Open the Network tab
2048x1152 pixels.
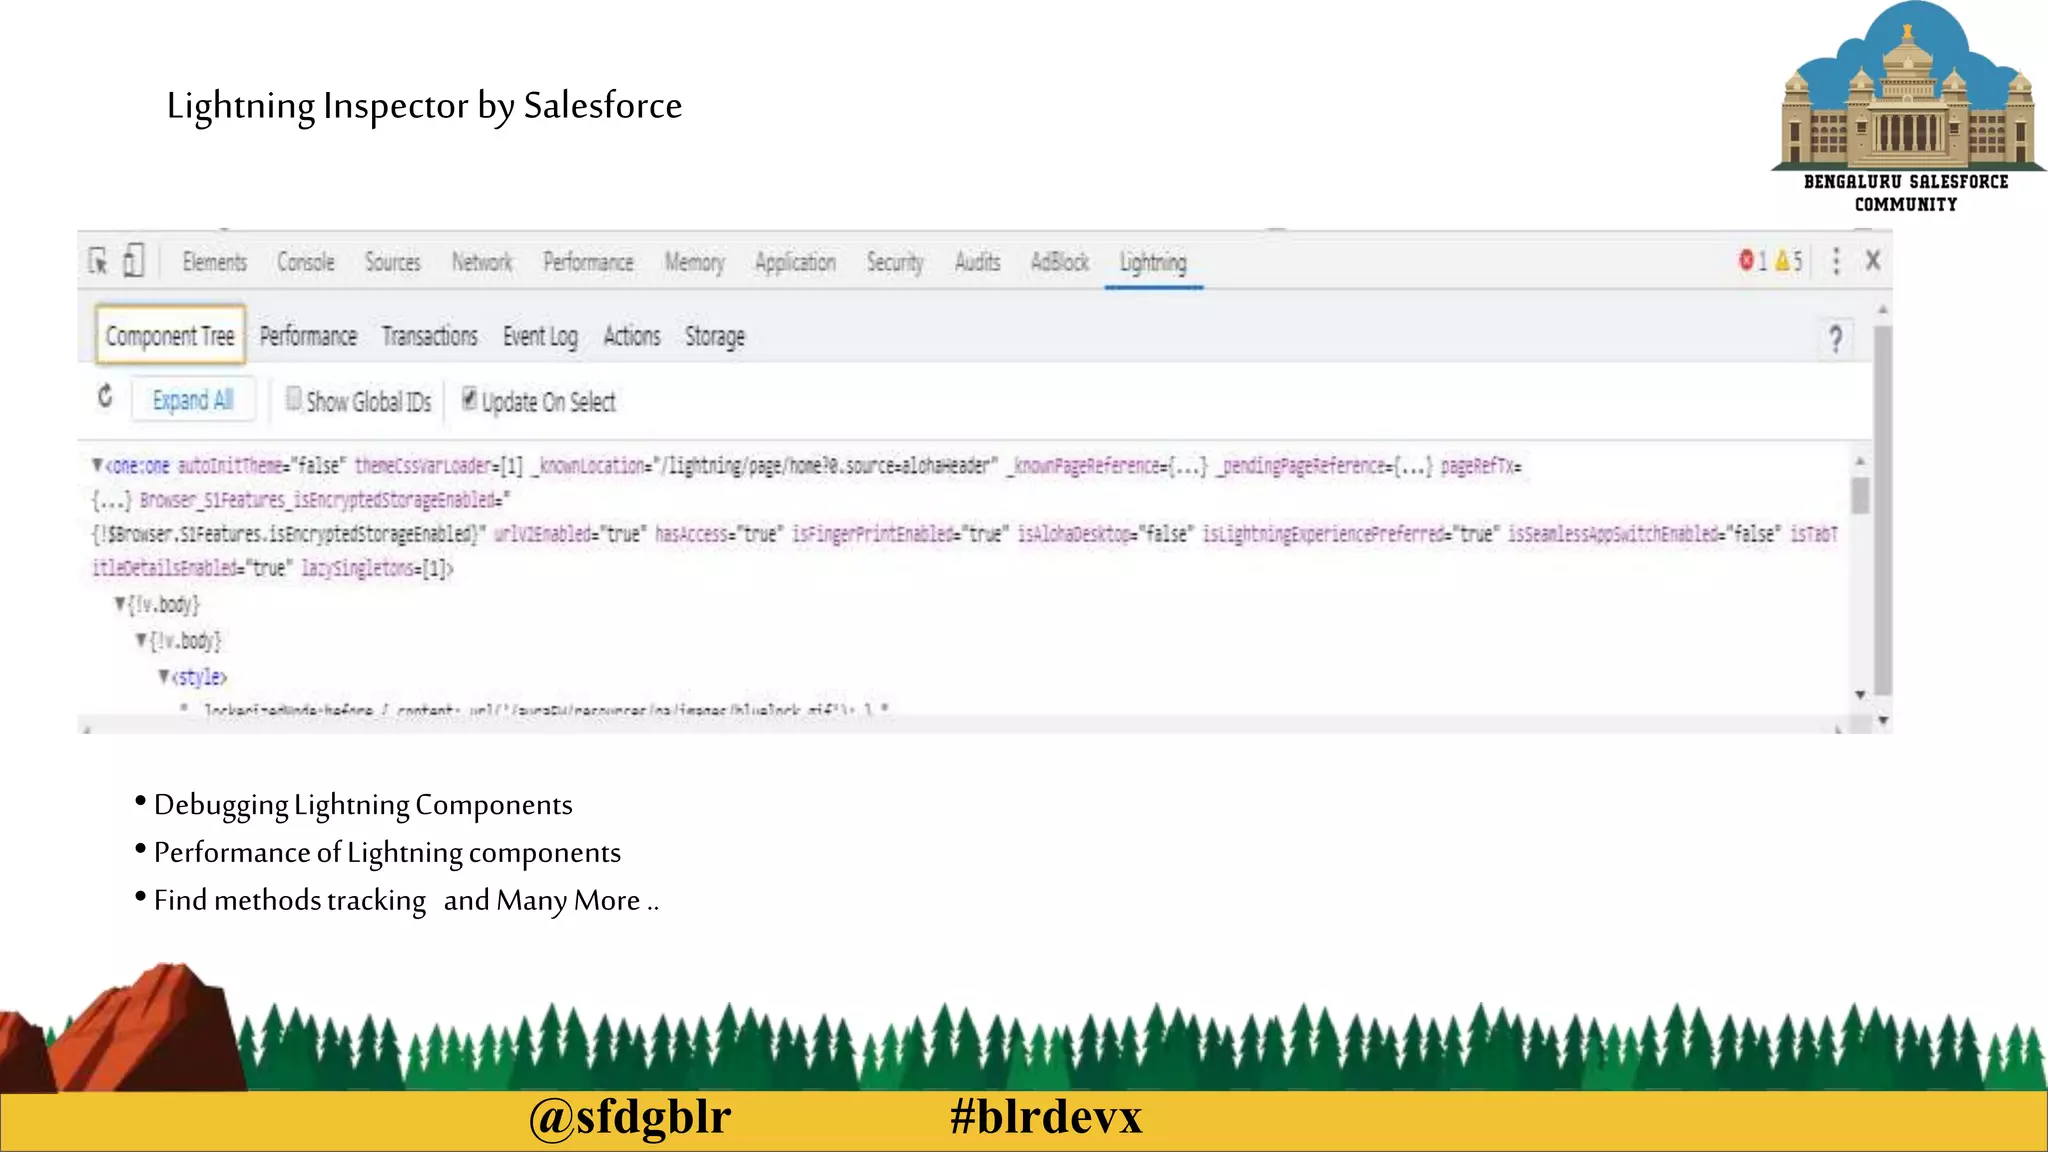click(482, 262)
